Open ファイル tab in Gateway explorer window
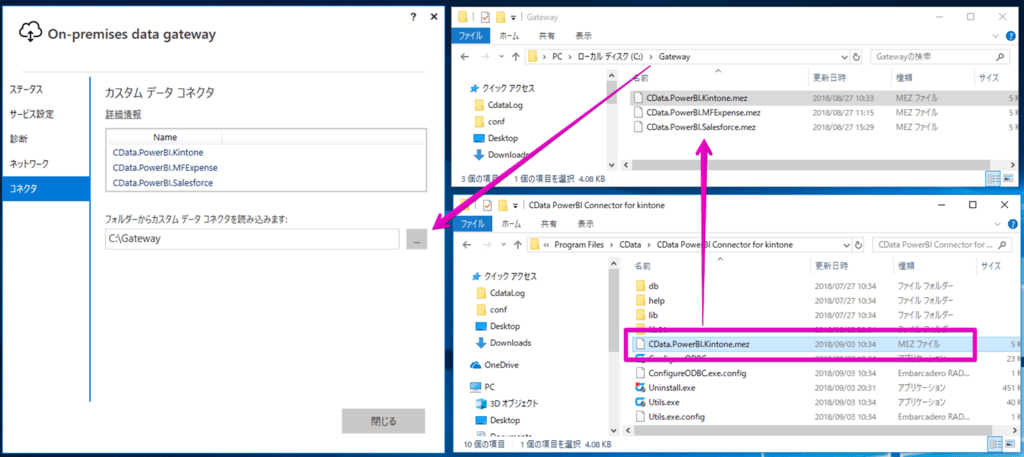This screenshot has width=1024, height=457. pyautogui.click(x=471, y=35)
